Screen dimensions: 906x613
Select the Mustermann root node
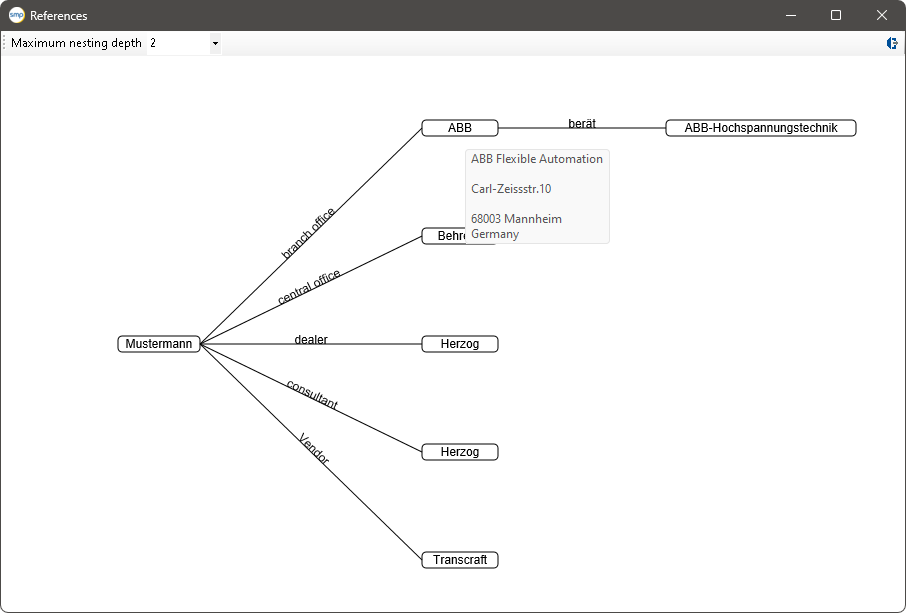coord(159,344)
